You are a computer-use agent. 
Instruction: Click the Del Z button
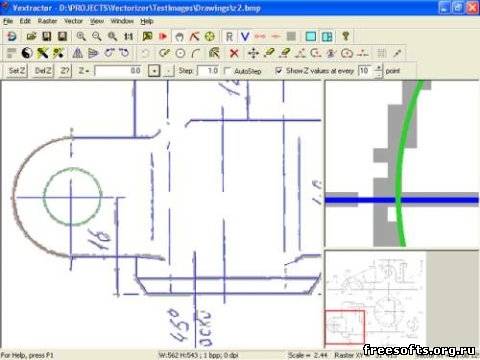coord(43,71)
